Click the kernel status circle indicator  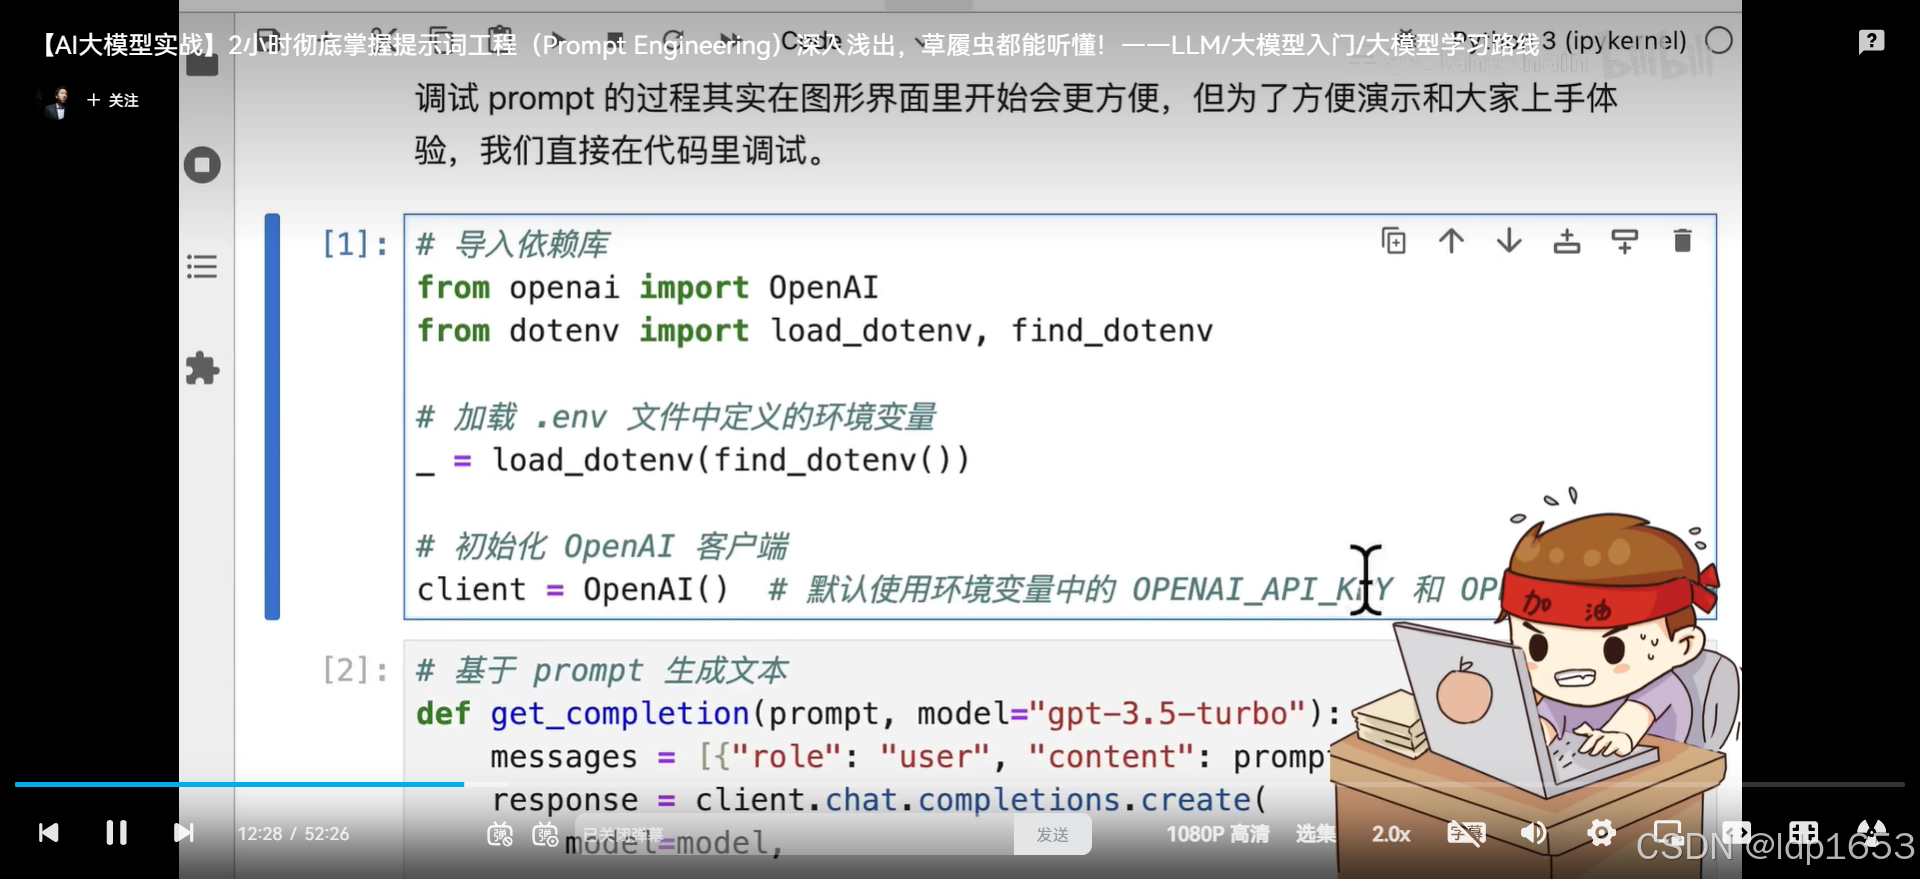pyautogui.click(x=1719, y=41)
